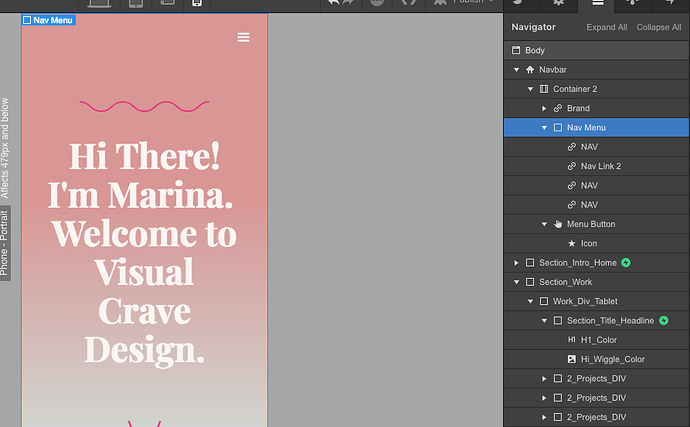Expand the Brand element arrow
This screenshot has width=690, height=427.
pyautogui.click(x=544, y=108)
